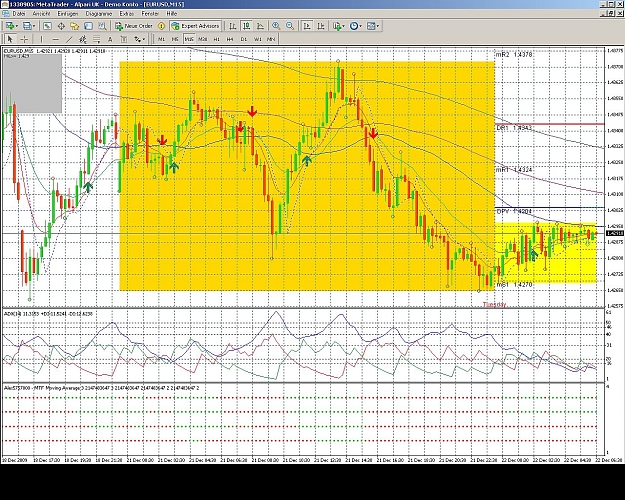Switch chart to bar chart style
Image resolution: width=625 pixels, height=500 pixels.
(233, 26)
